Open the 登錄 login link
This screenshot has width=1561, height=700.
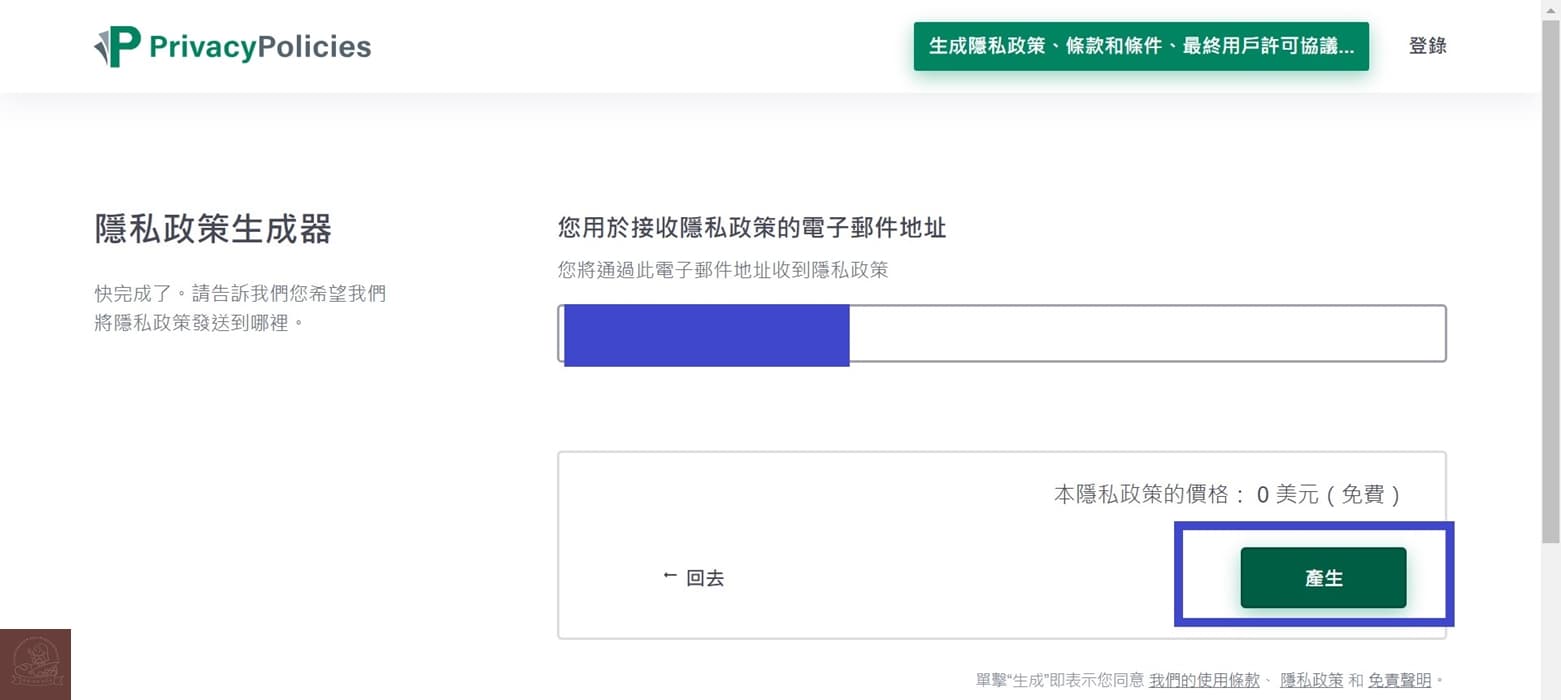click(x=1427, y=45)
